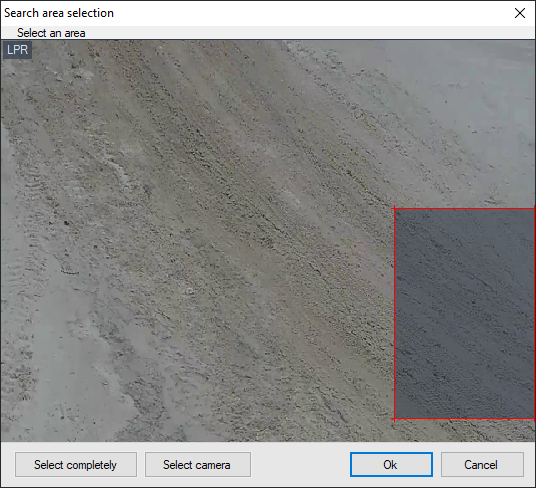The width and height of the screenshot is (536, 488).
Task: Click the light gray strip above the red selection
Action: tap(464, 124)
